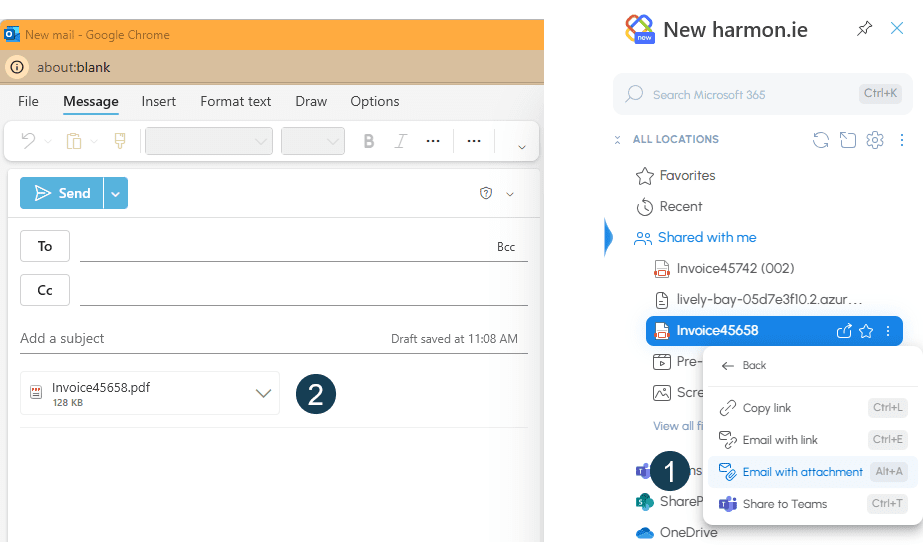Choose Email with attachment menu item
Image resolution: width=923 pixels, height=556 pixels.
pos(813,472)
